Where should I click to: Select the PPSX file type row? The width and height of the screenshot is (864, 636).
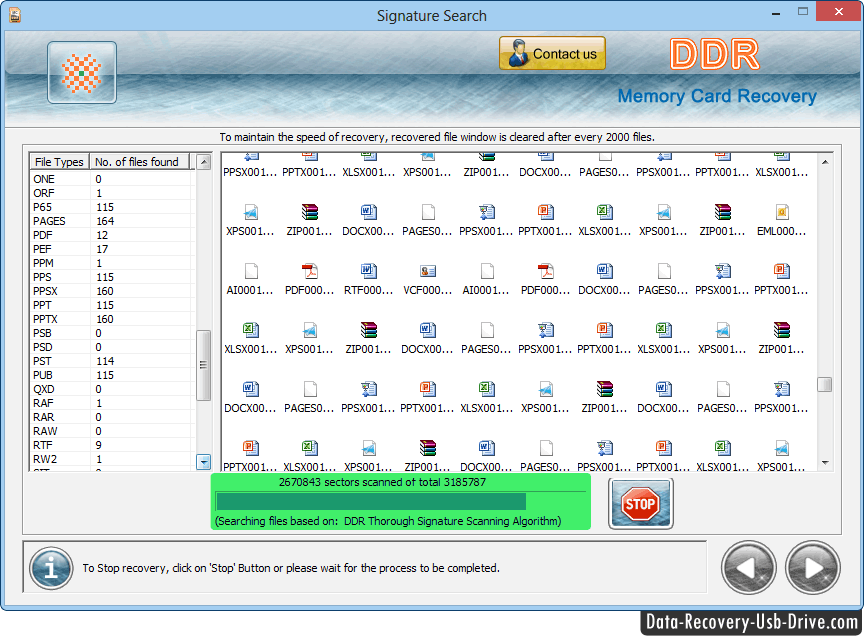pos(112,291)
